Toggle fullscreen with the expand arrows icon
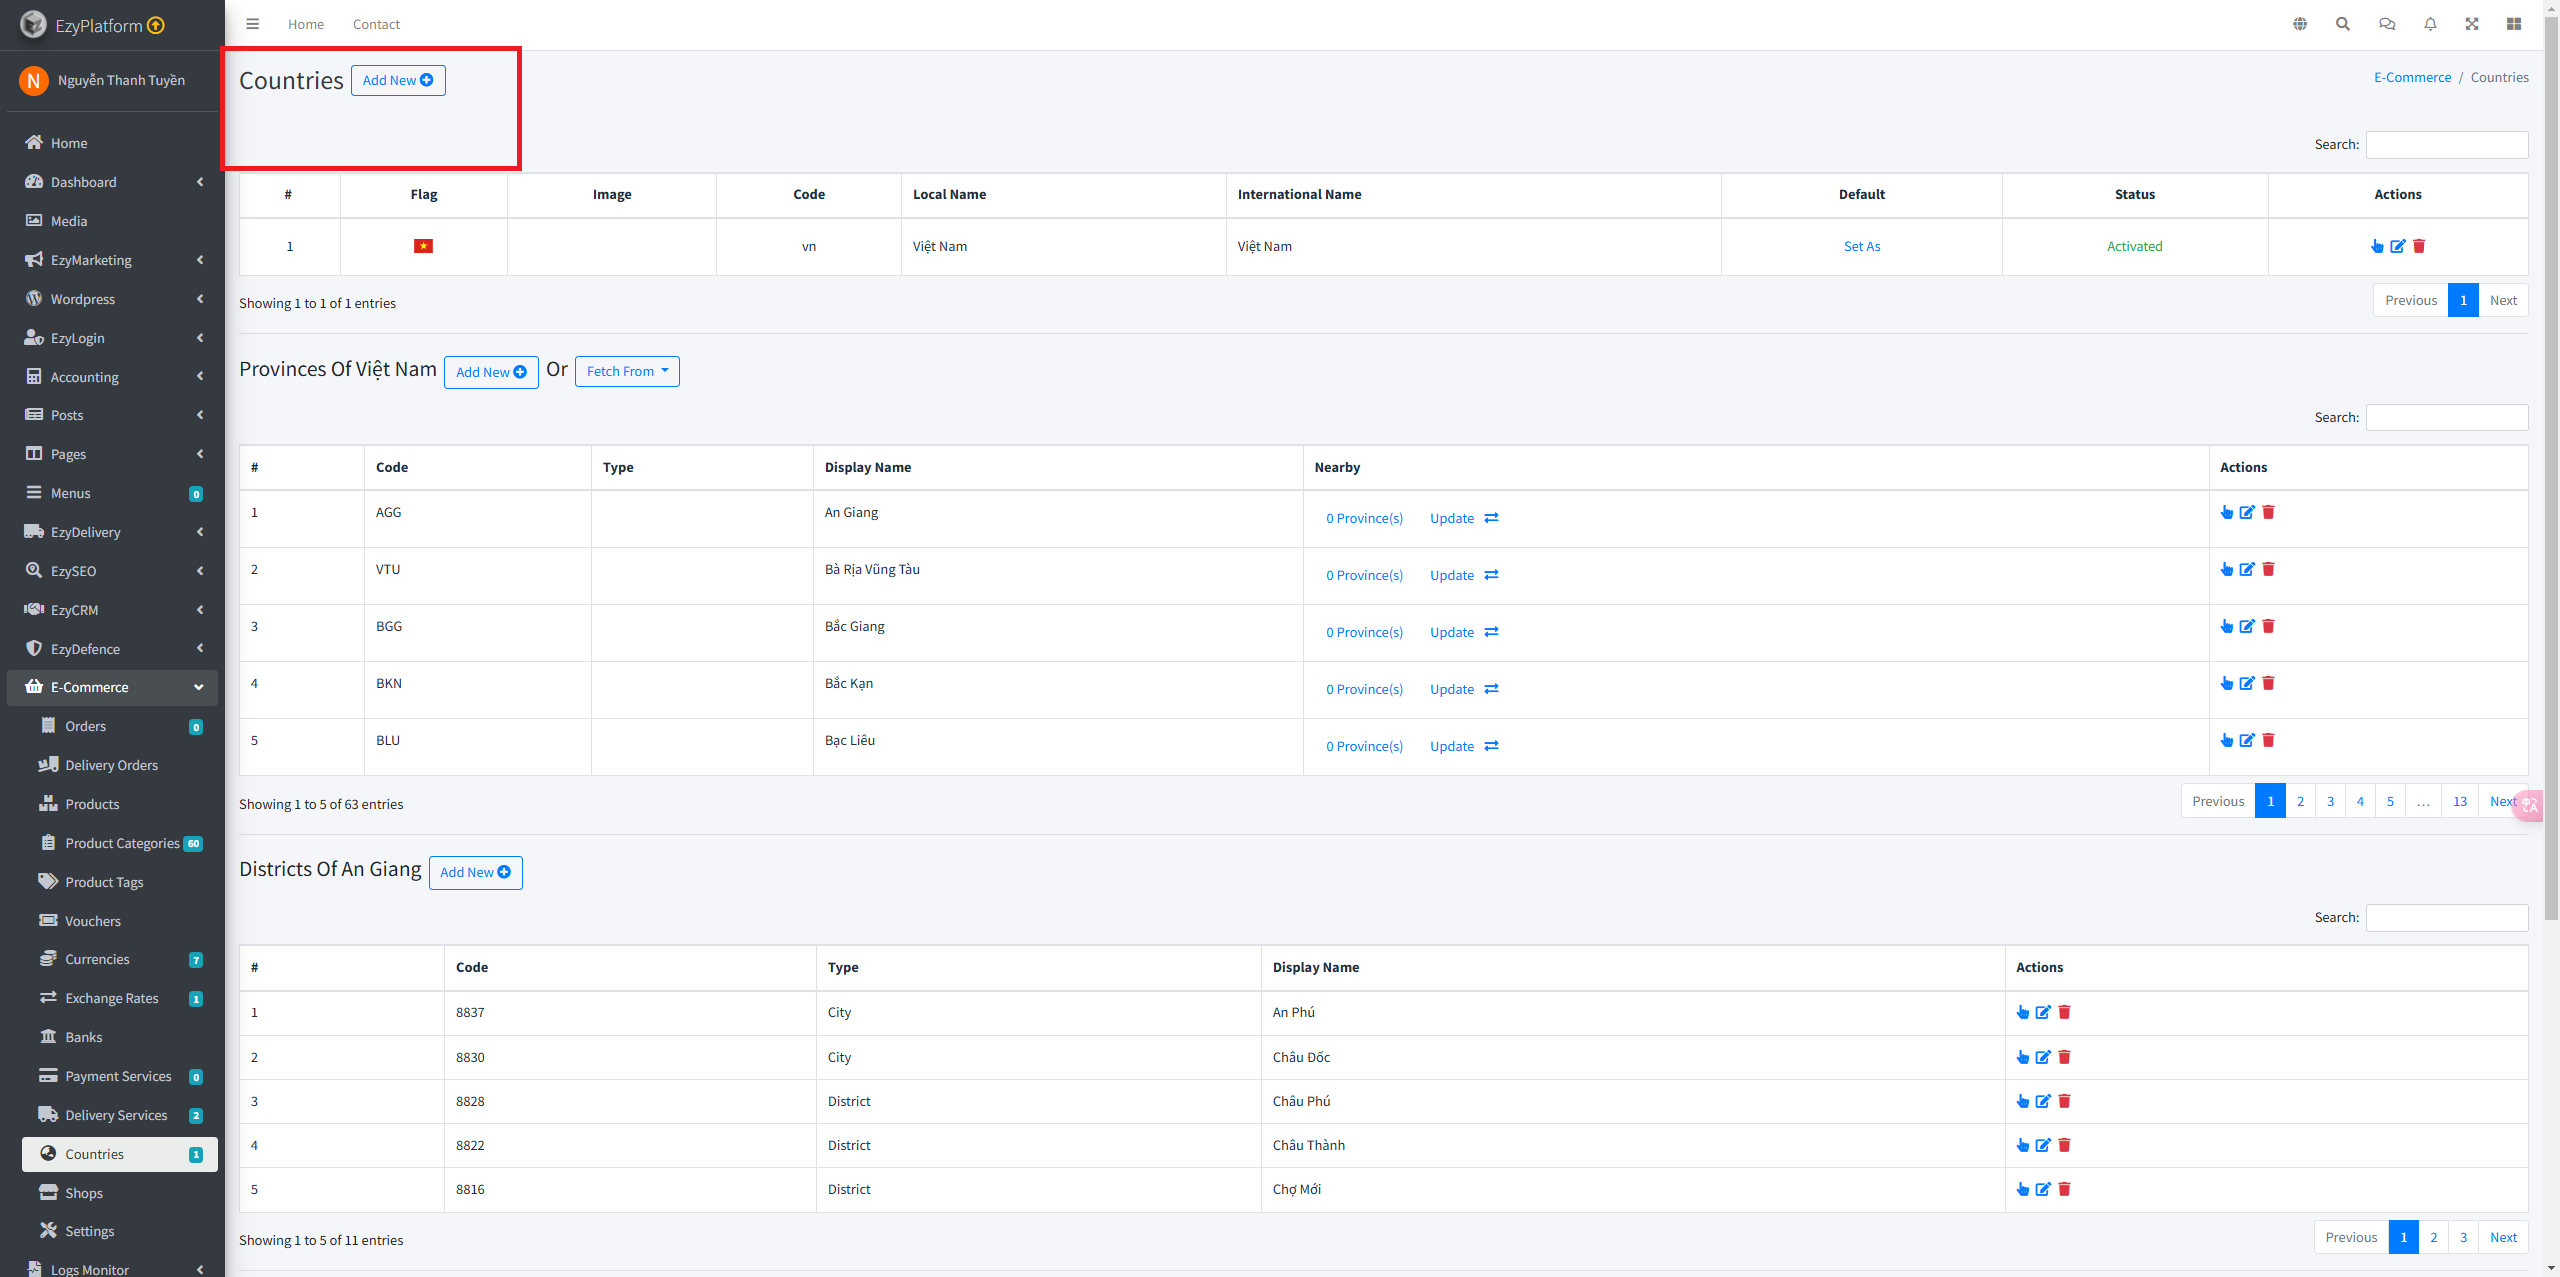The height and width of the screenshot is (1277, 2560). click(2472, 24)
